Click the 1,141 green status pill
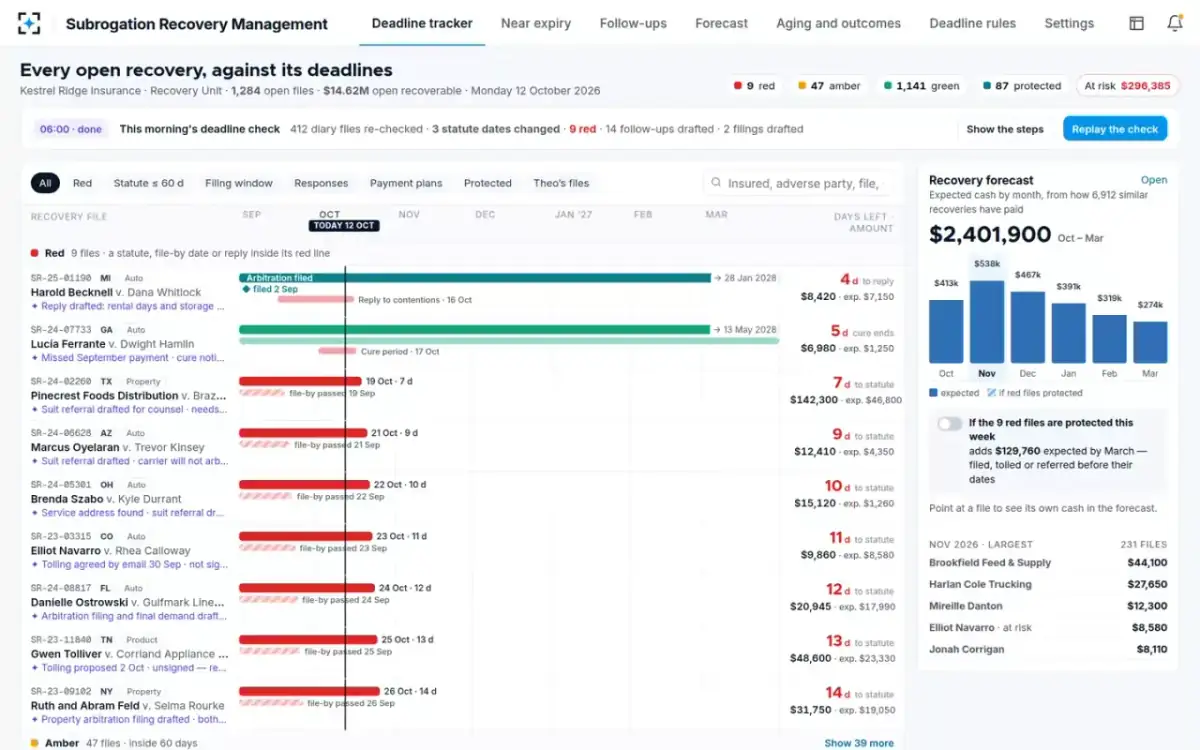Viewport: 1200px width, 750px height. [921, 86]
